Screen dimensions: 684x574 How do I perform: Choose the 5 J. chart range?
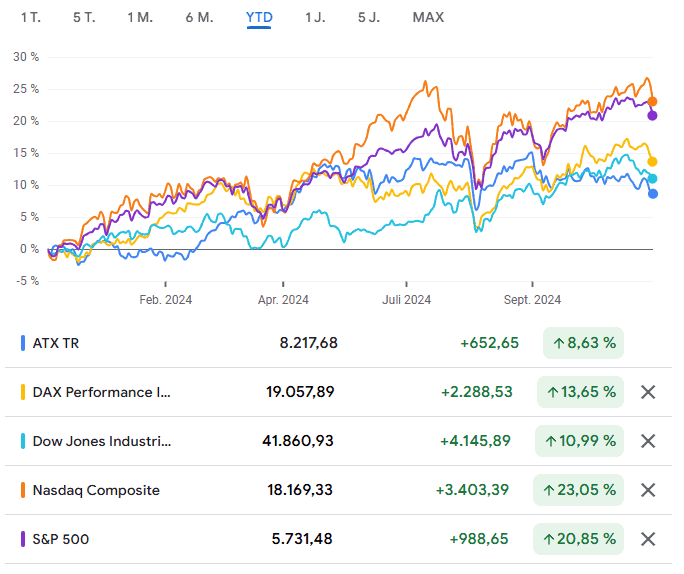click(368, 18)
